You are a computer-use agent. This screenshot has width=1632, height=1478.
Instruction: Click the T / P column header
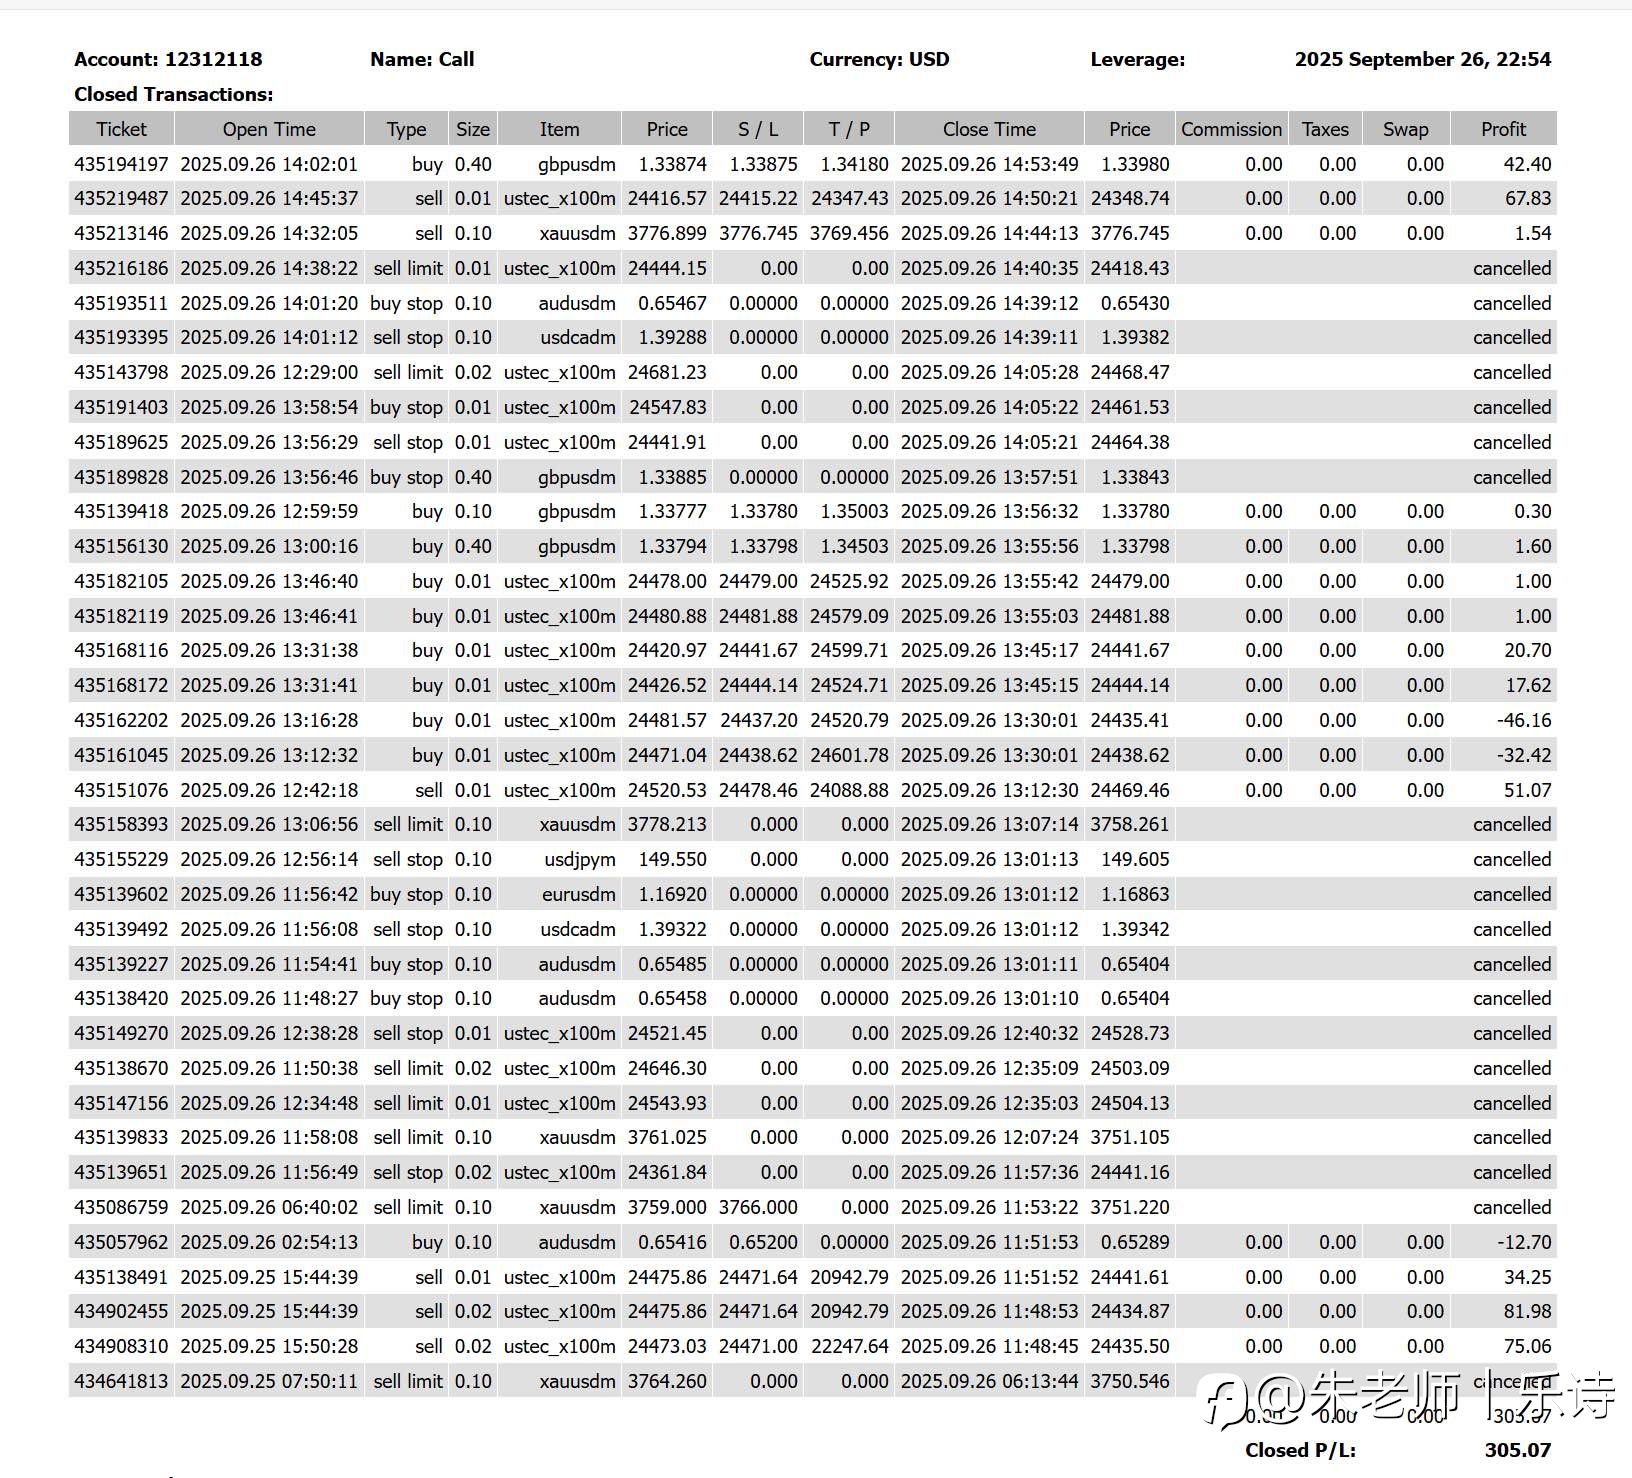849,129
